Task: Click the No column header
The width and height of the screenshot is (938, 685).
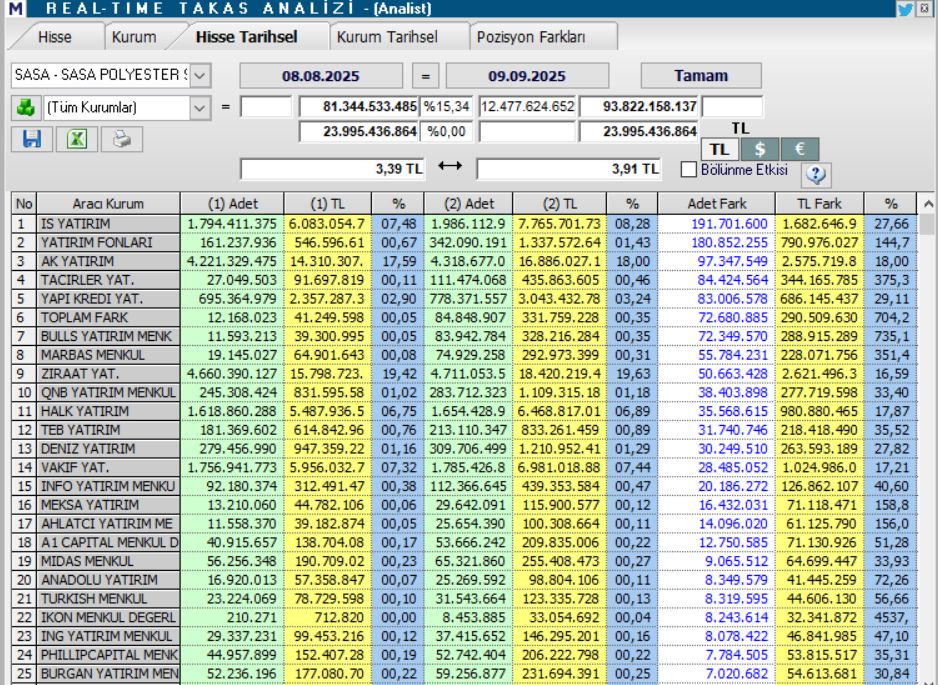Action: 24,204
